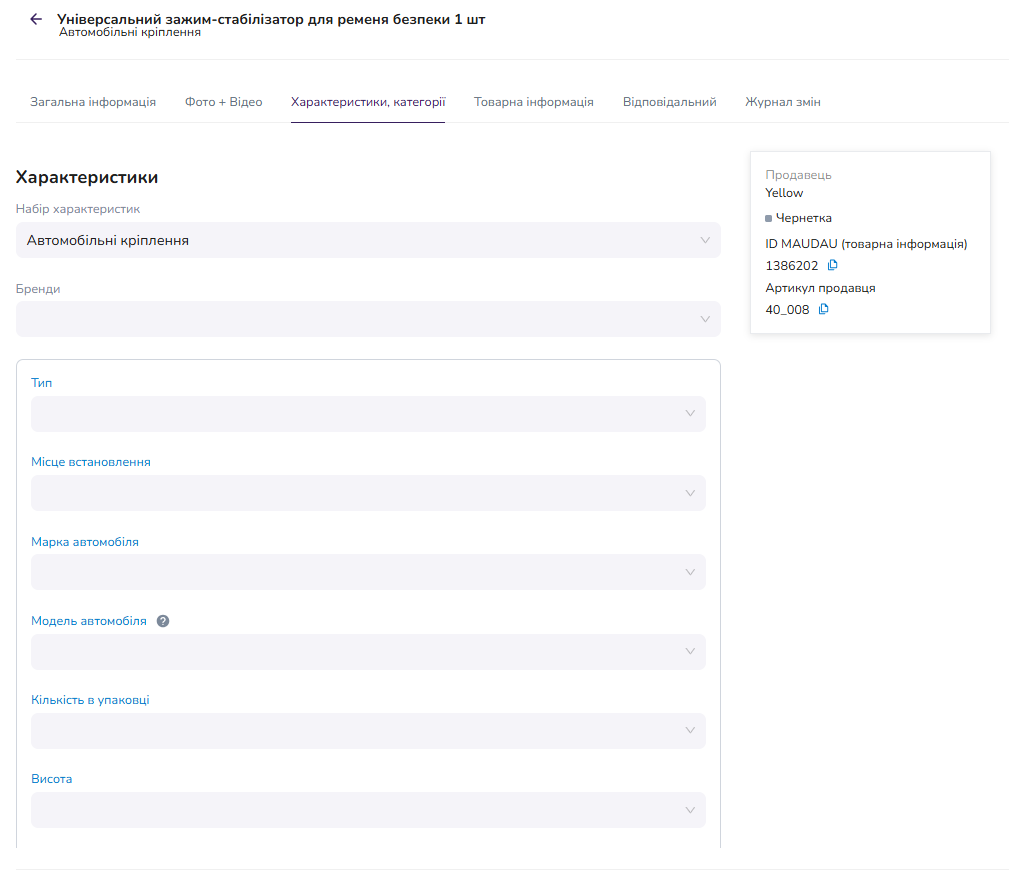Open the Кількість в упаковці dropdown
The width and height of the screenshot is (1009, 875).
point(368,731)
